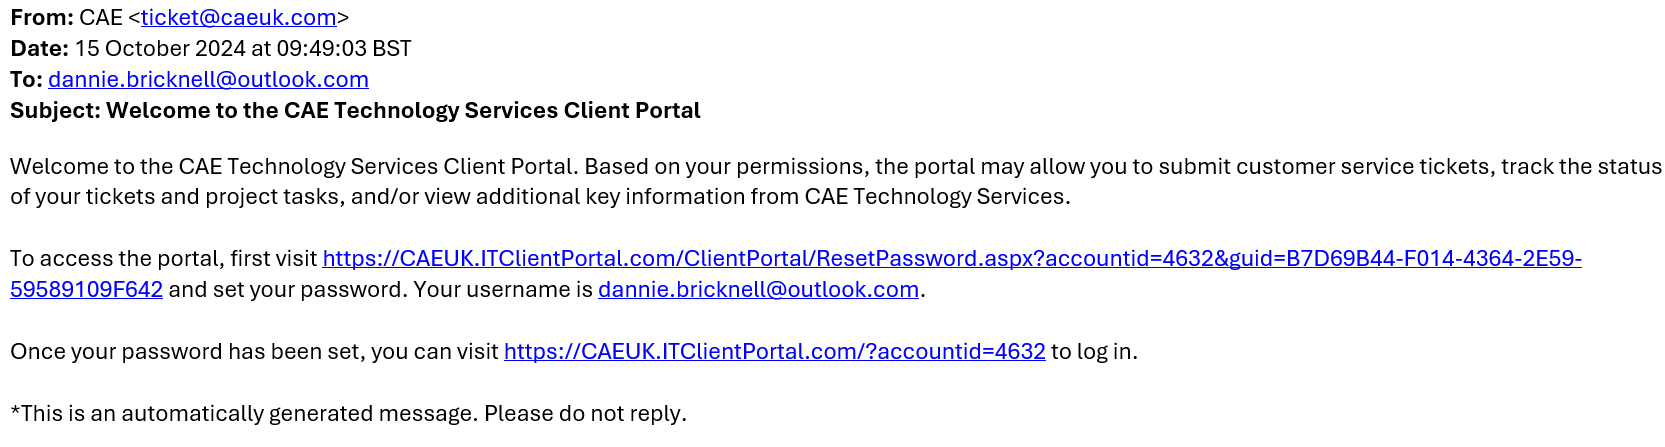Click the subject text 'Welcome to the CAE Technology Services Client Portal'

coord(403,111)
